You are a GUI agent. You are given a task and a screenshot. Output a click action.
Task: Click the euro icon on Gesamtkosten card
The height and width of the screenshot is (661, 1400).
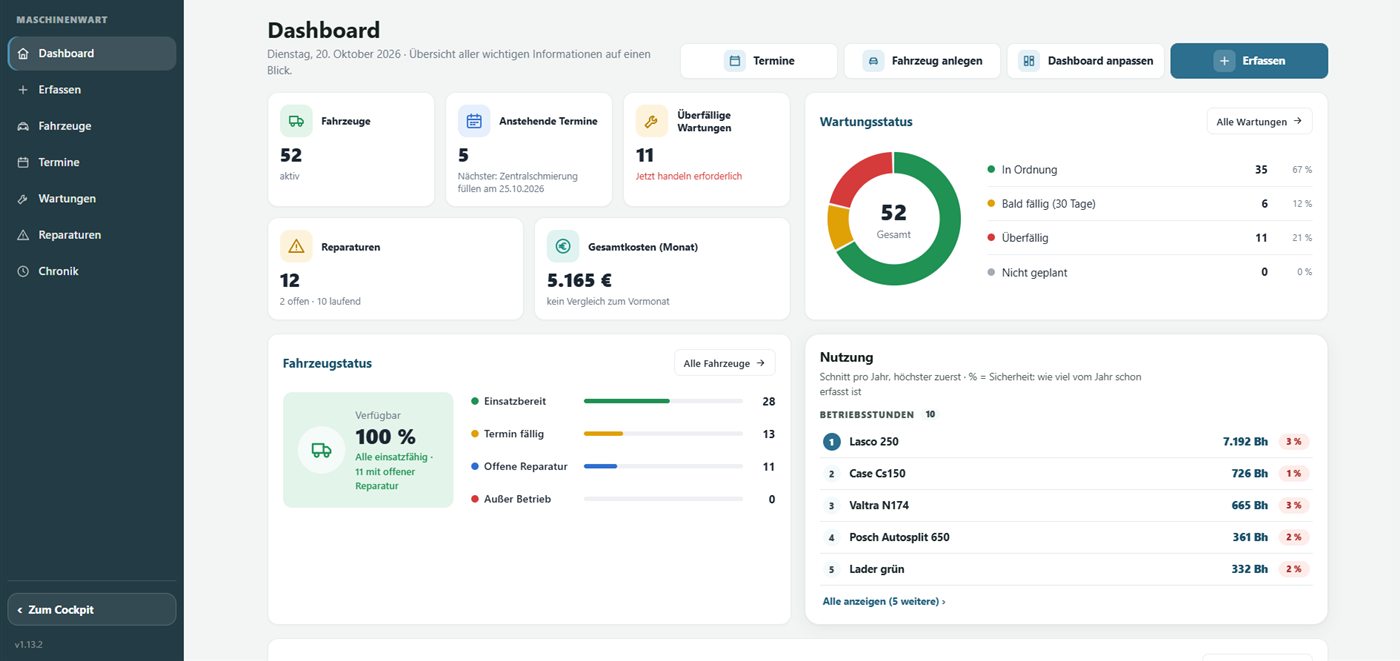coord(563,246)
